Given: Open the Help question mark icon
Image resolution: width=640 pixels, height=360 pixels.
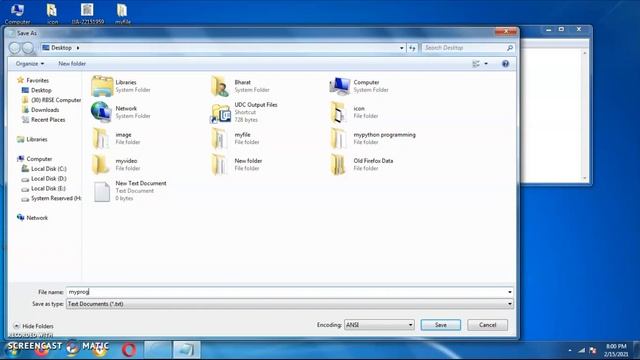Looking at the screenshot, I should [x=505, y=64].
